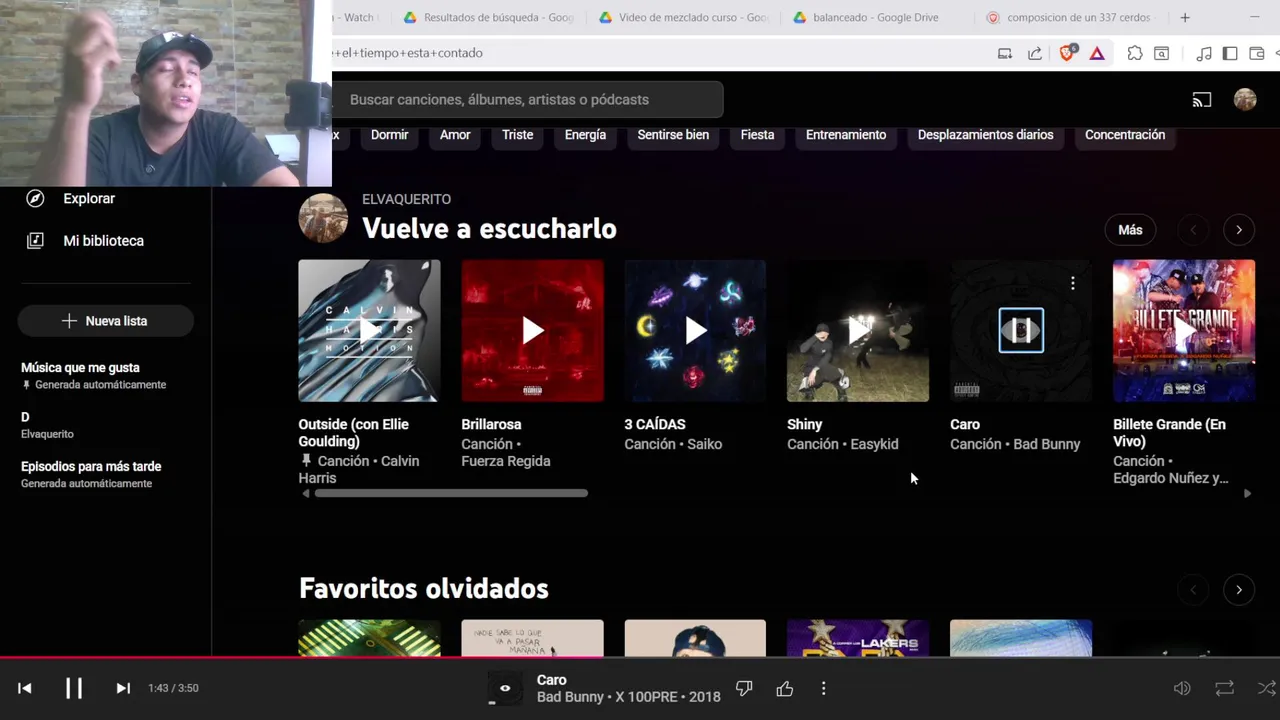Create a playlist with Nueva lista
Viewport: 1280px width, 720px height.
[105, 320]
